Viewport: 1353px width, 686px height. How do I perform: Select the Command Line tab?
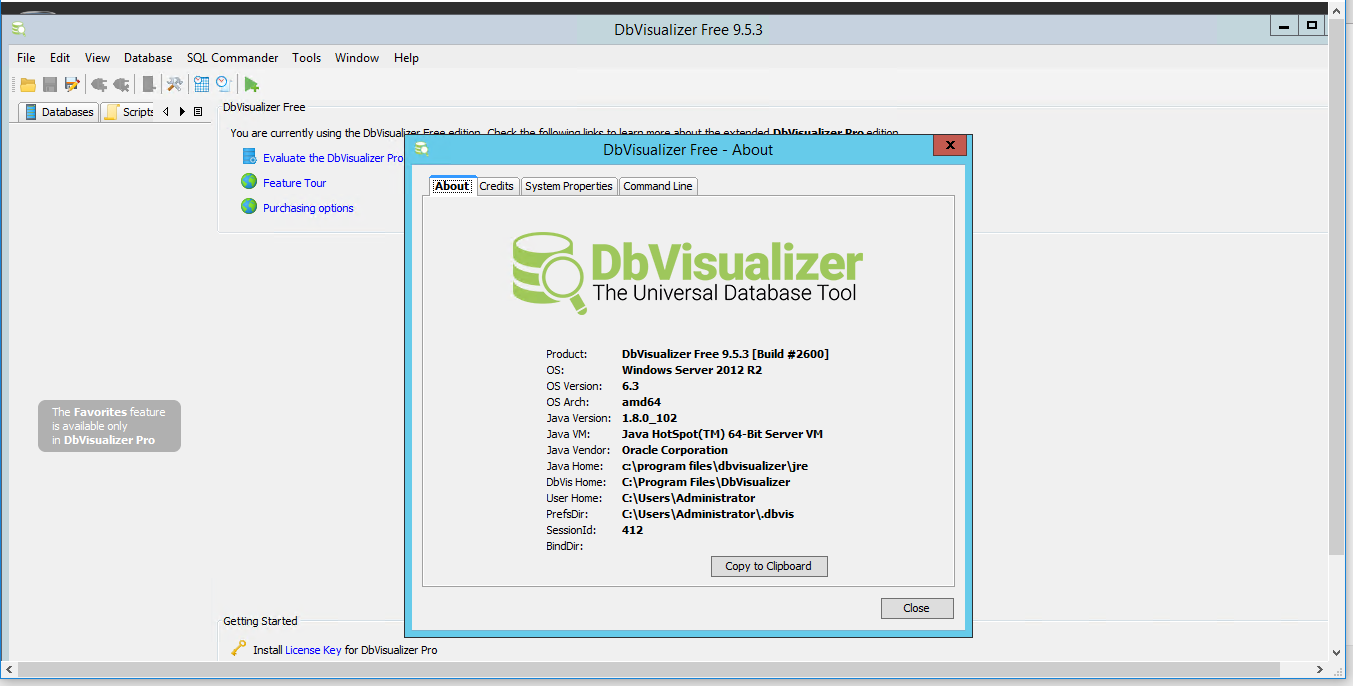point(657,186)
